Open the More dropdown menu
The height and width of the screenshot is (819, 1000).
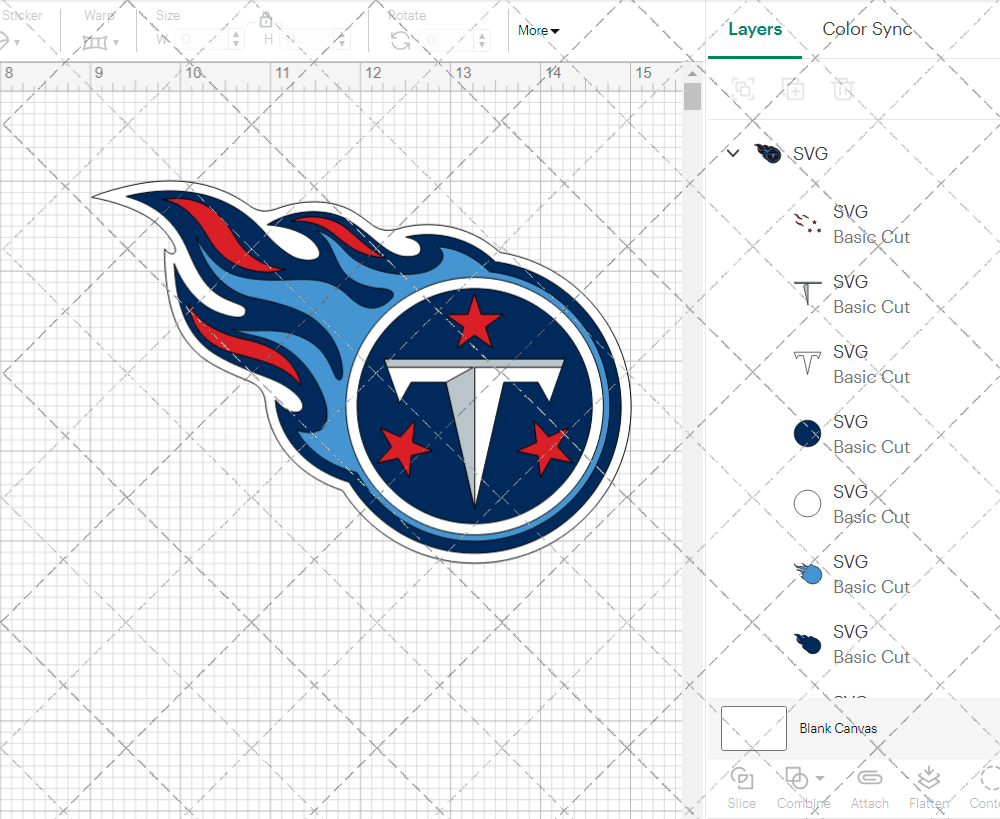[x=538, y=30]
